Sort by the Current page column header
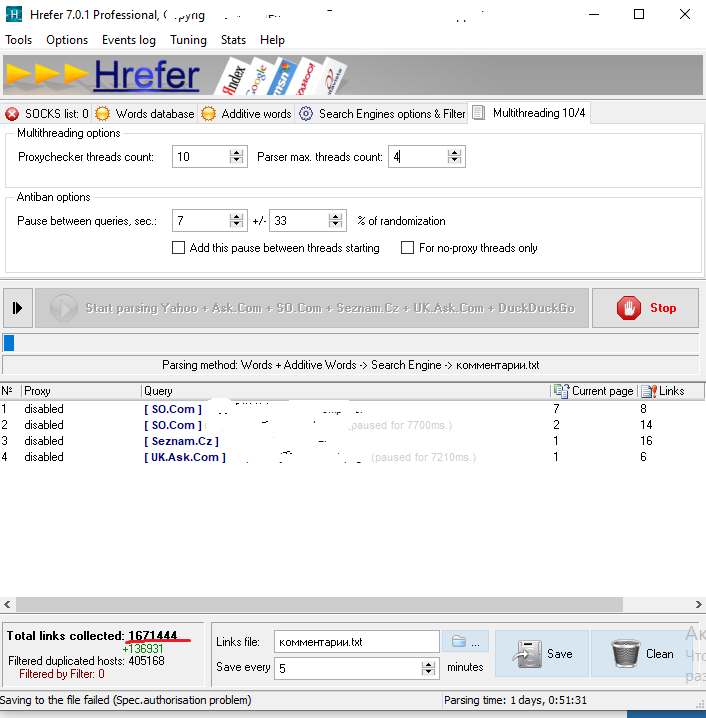 click(x=594, y=391)
